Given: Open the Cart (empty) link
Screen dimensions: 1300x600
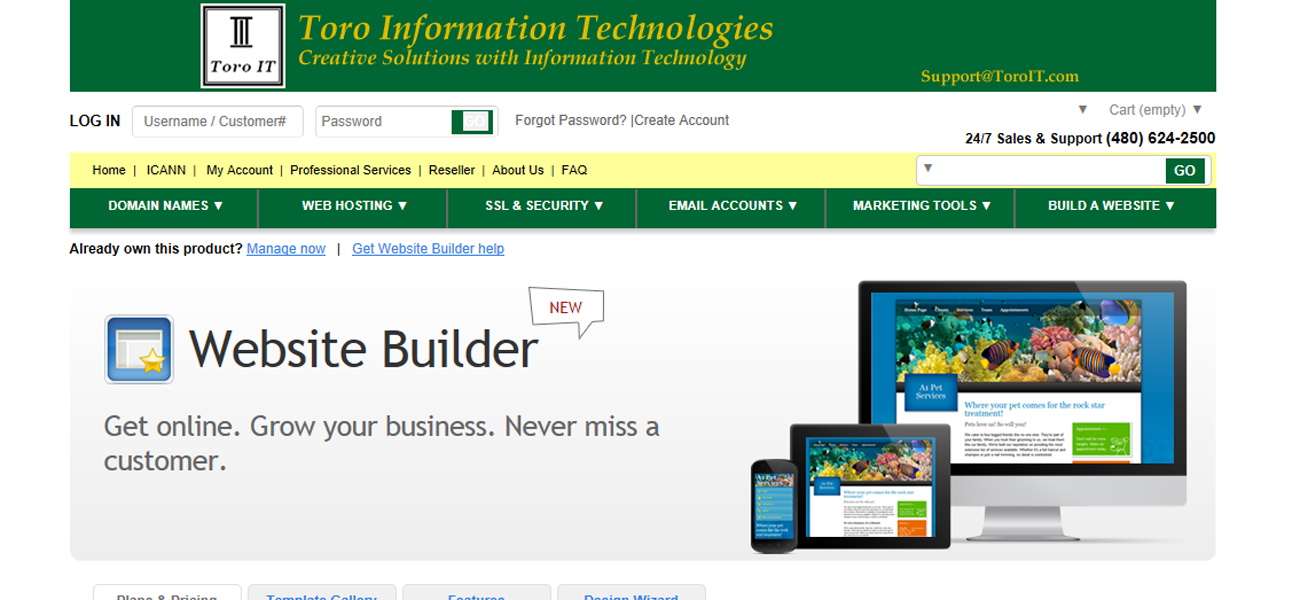Looking at the screenshot, I should pos(1147,110).
